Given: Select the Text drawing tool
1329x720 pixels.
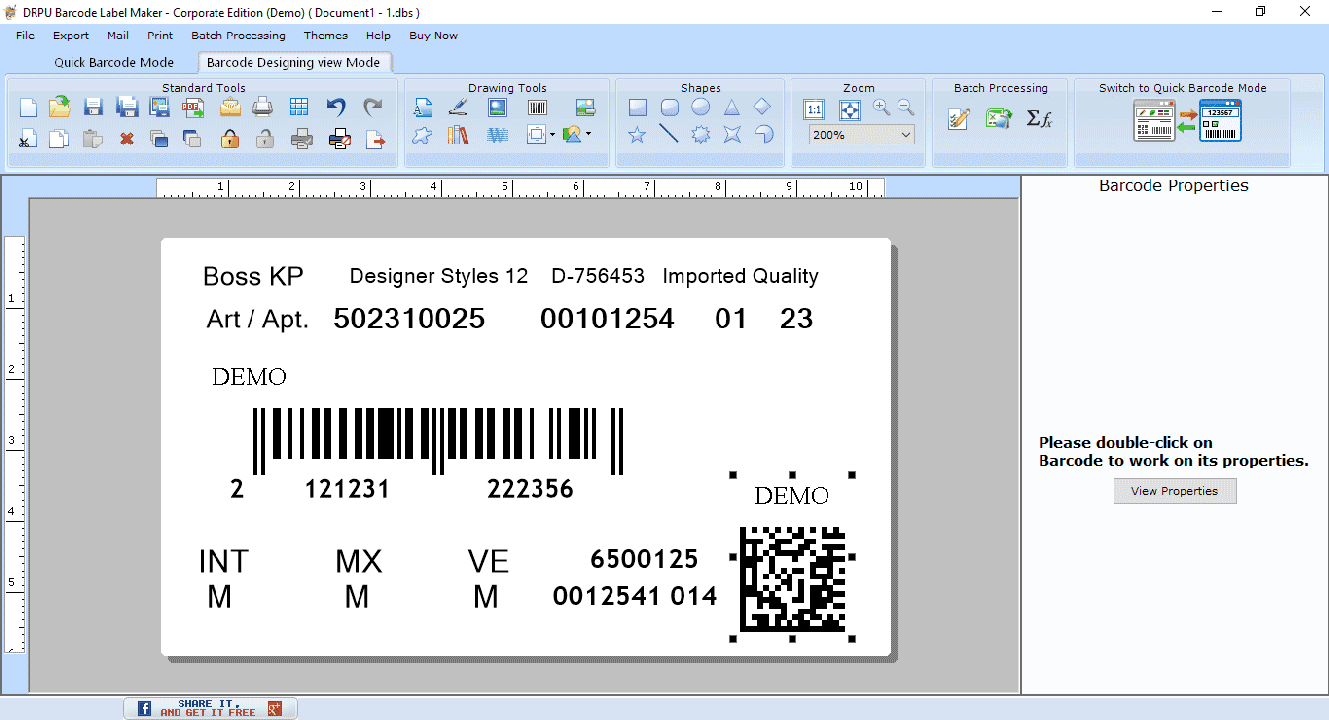Looking at the screenshot, I should 423,106.
